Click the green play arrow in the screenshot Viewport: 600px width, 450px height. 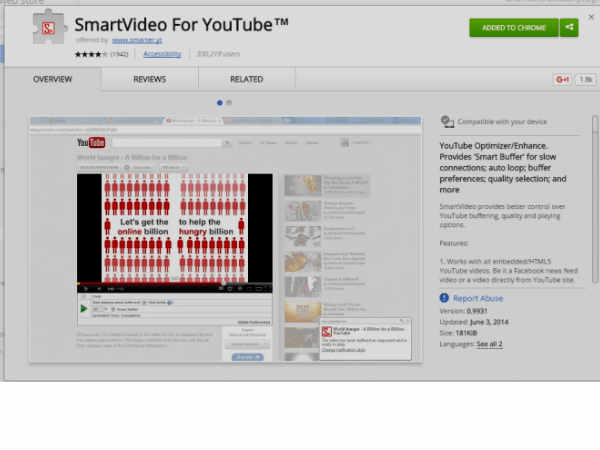(83, 308)
